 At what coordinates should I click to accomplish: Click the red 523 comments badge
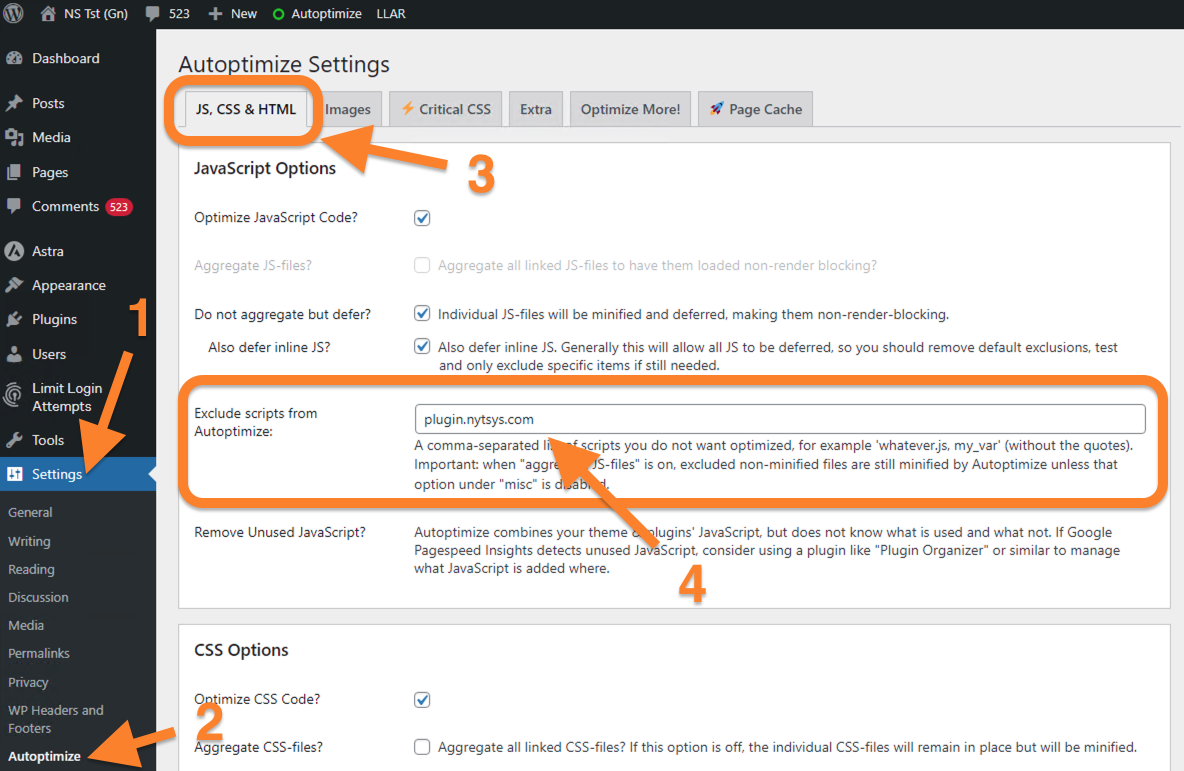[x=119, y=207]
